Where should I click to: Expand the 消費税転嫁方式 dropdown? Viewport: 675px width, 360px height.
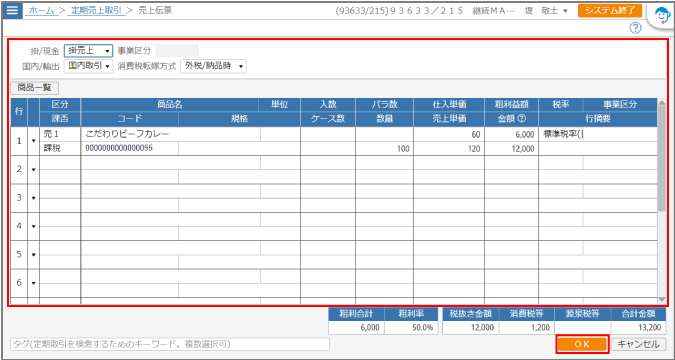(x=213, y=66)
